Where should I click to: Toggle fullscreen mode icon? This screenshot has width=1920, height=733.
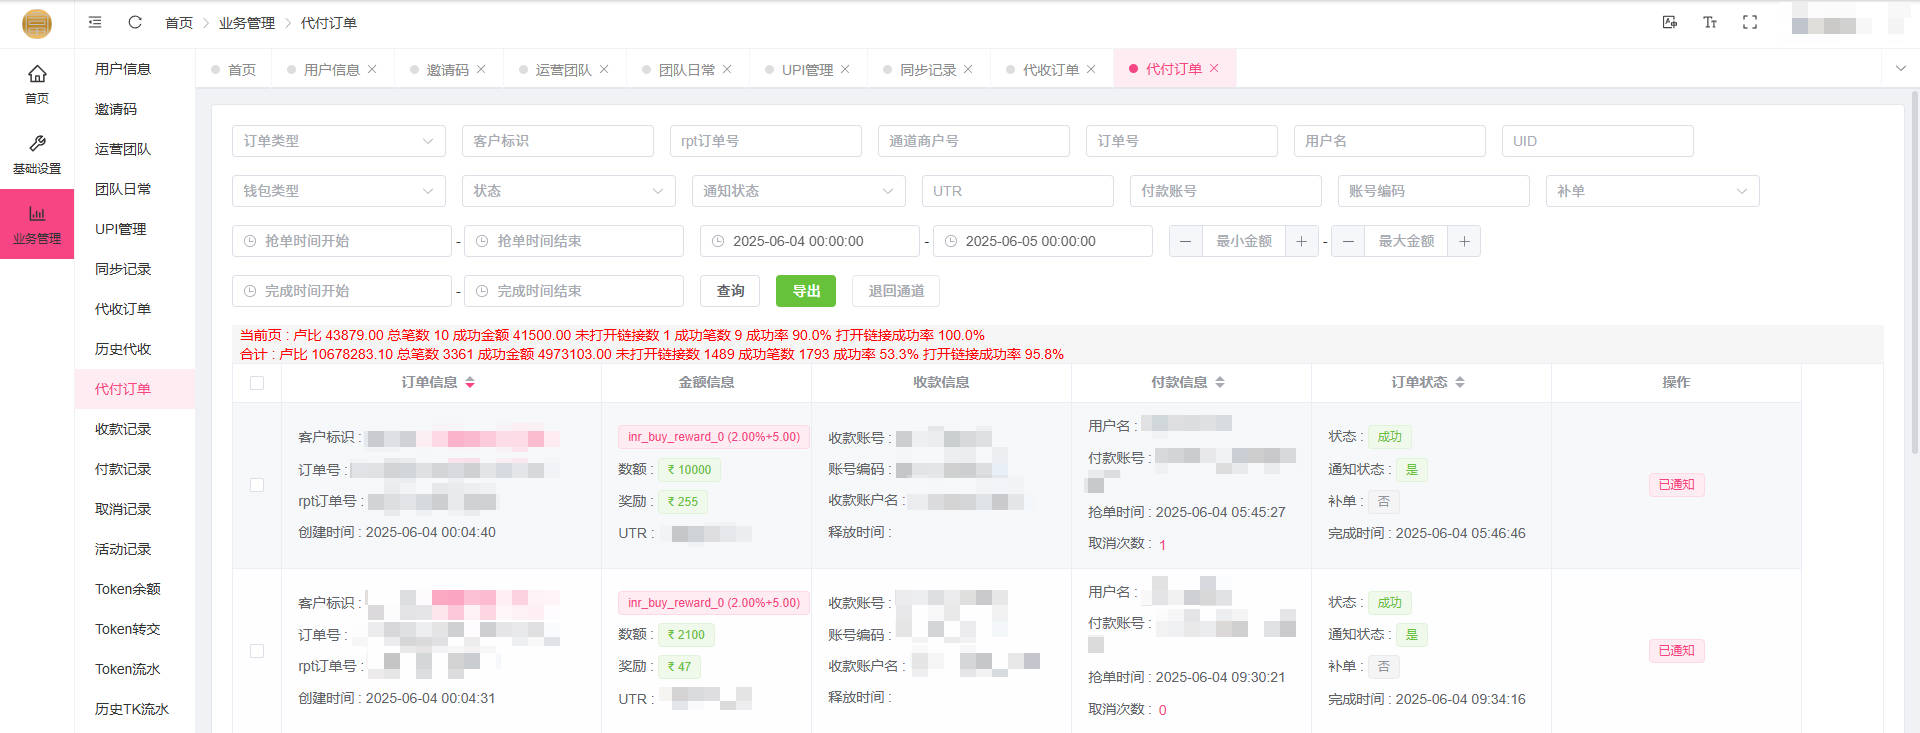click(x=1750, y=22)
